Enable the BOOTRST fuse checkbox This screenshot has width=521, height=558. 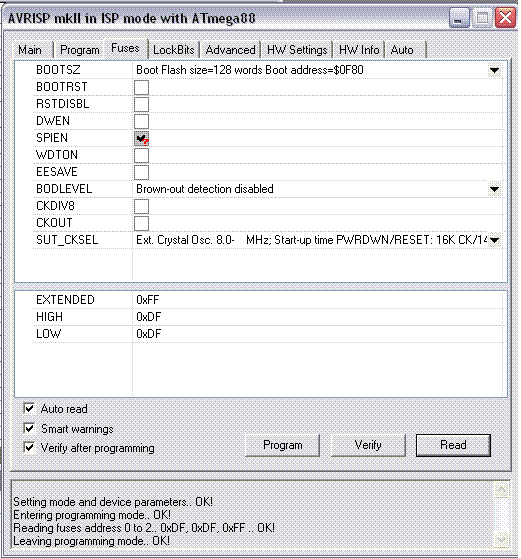141,87
